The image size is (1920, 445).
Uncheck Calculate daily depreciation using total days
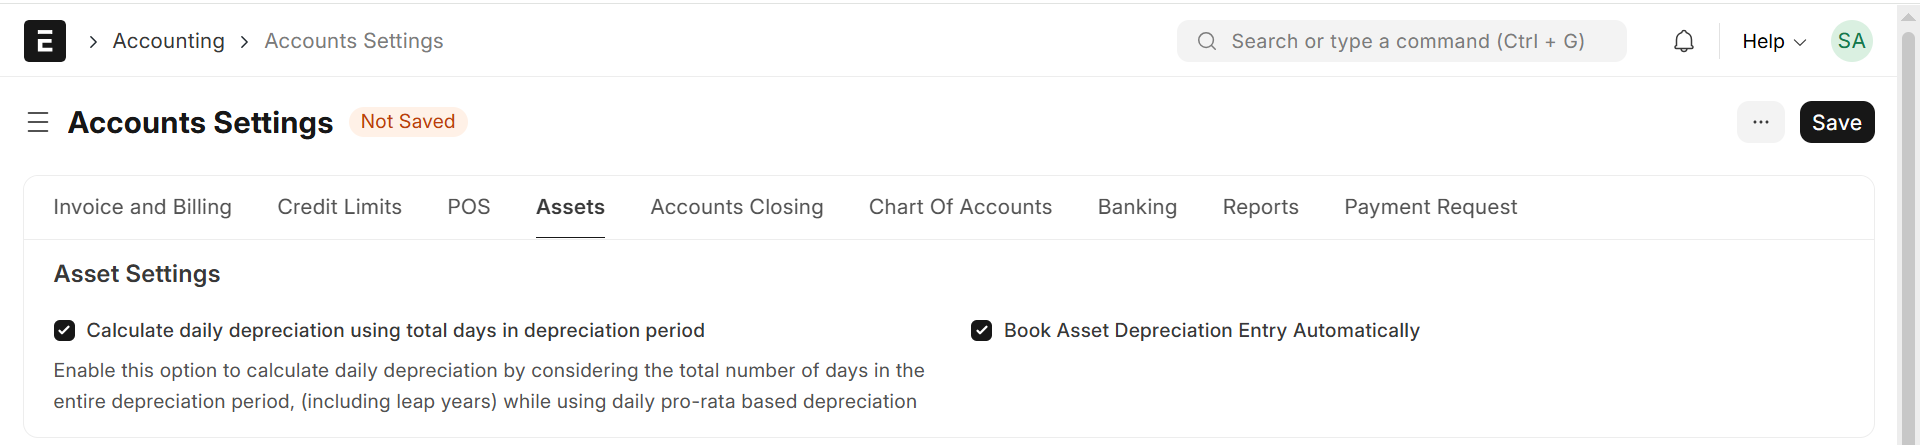click(65, 331)
